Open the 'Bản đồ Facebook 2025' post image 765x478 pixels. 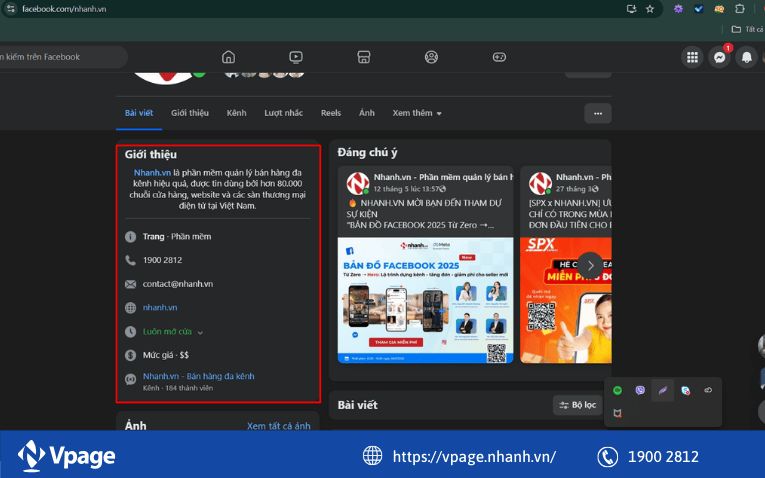point(425,300)
